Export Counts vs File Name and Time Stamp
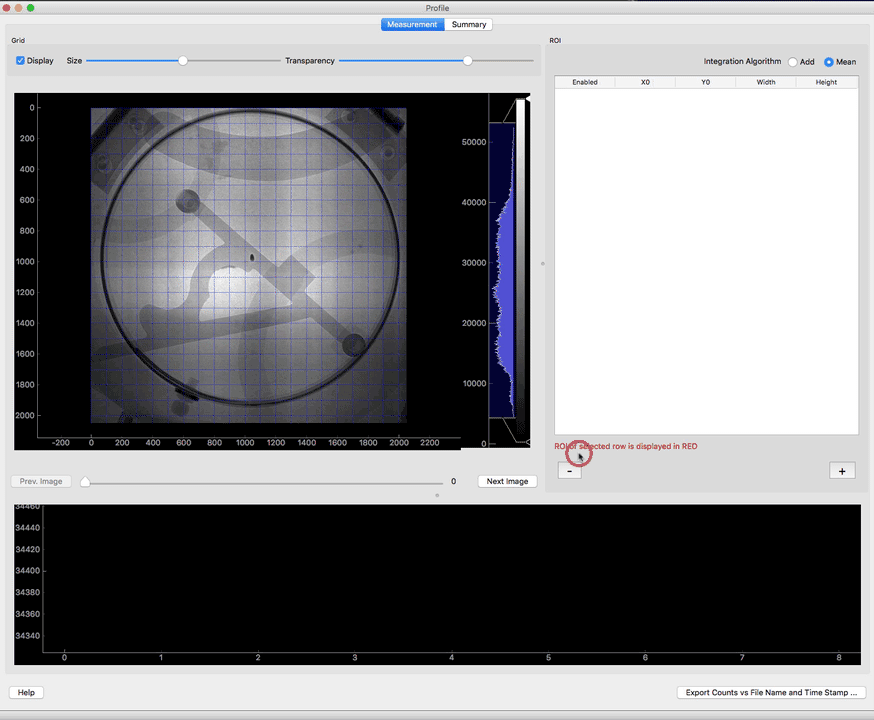 coord(771,692)
